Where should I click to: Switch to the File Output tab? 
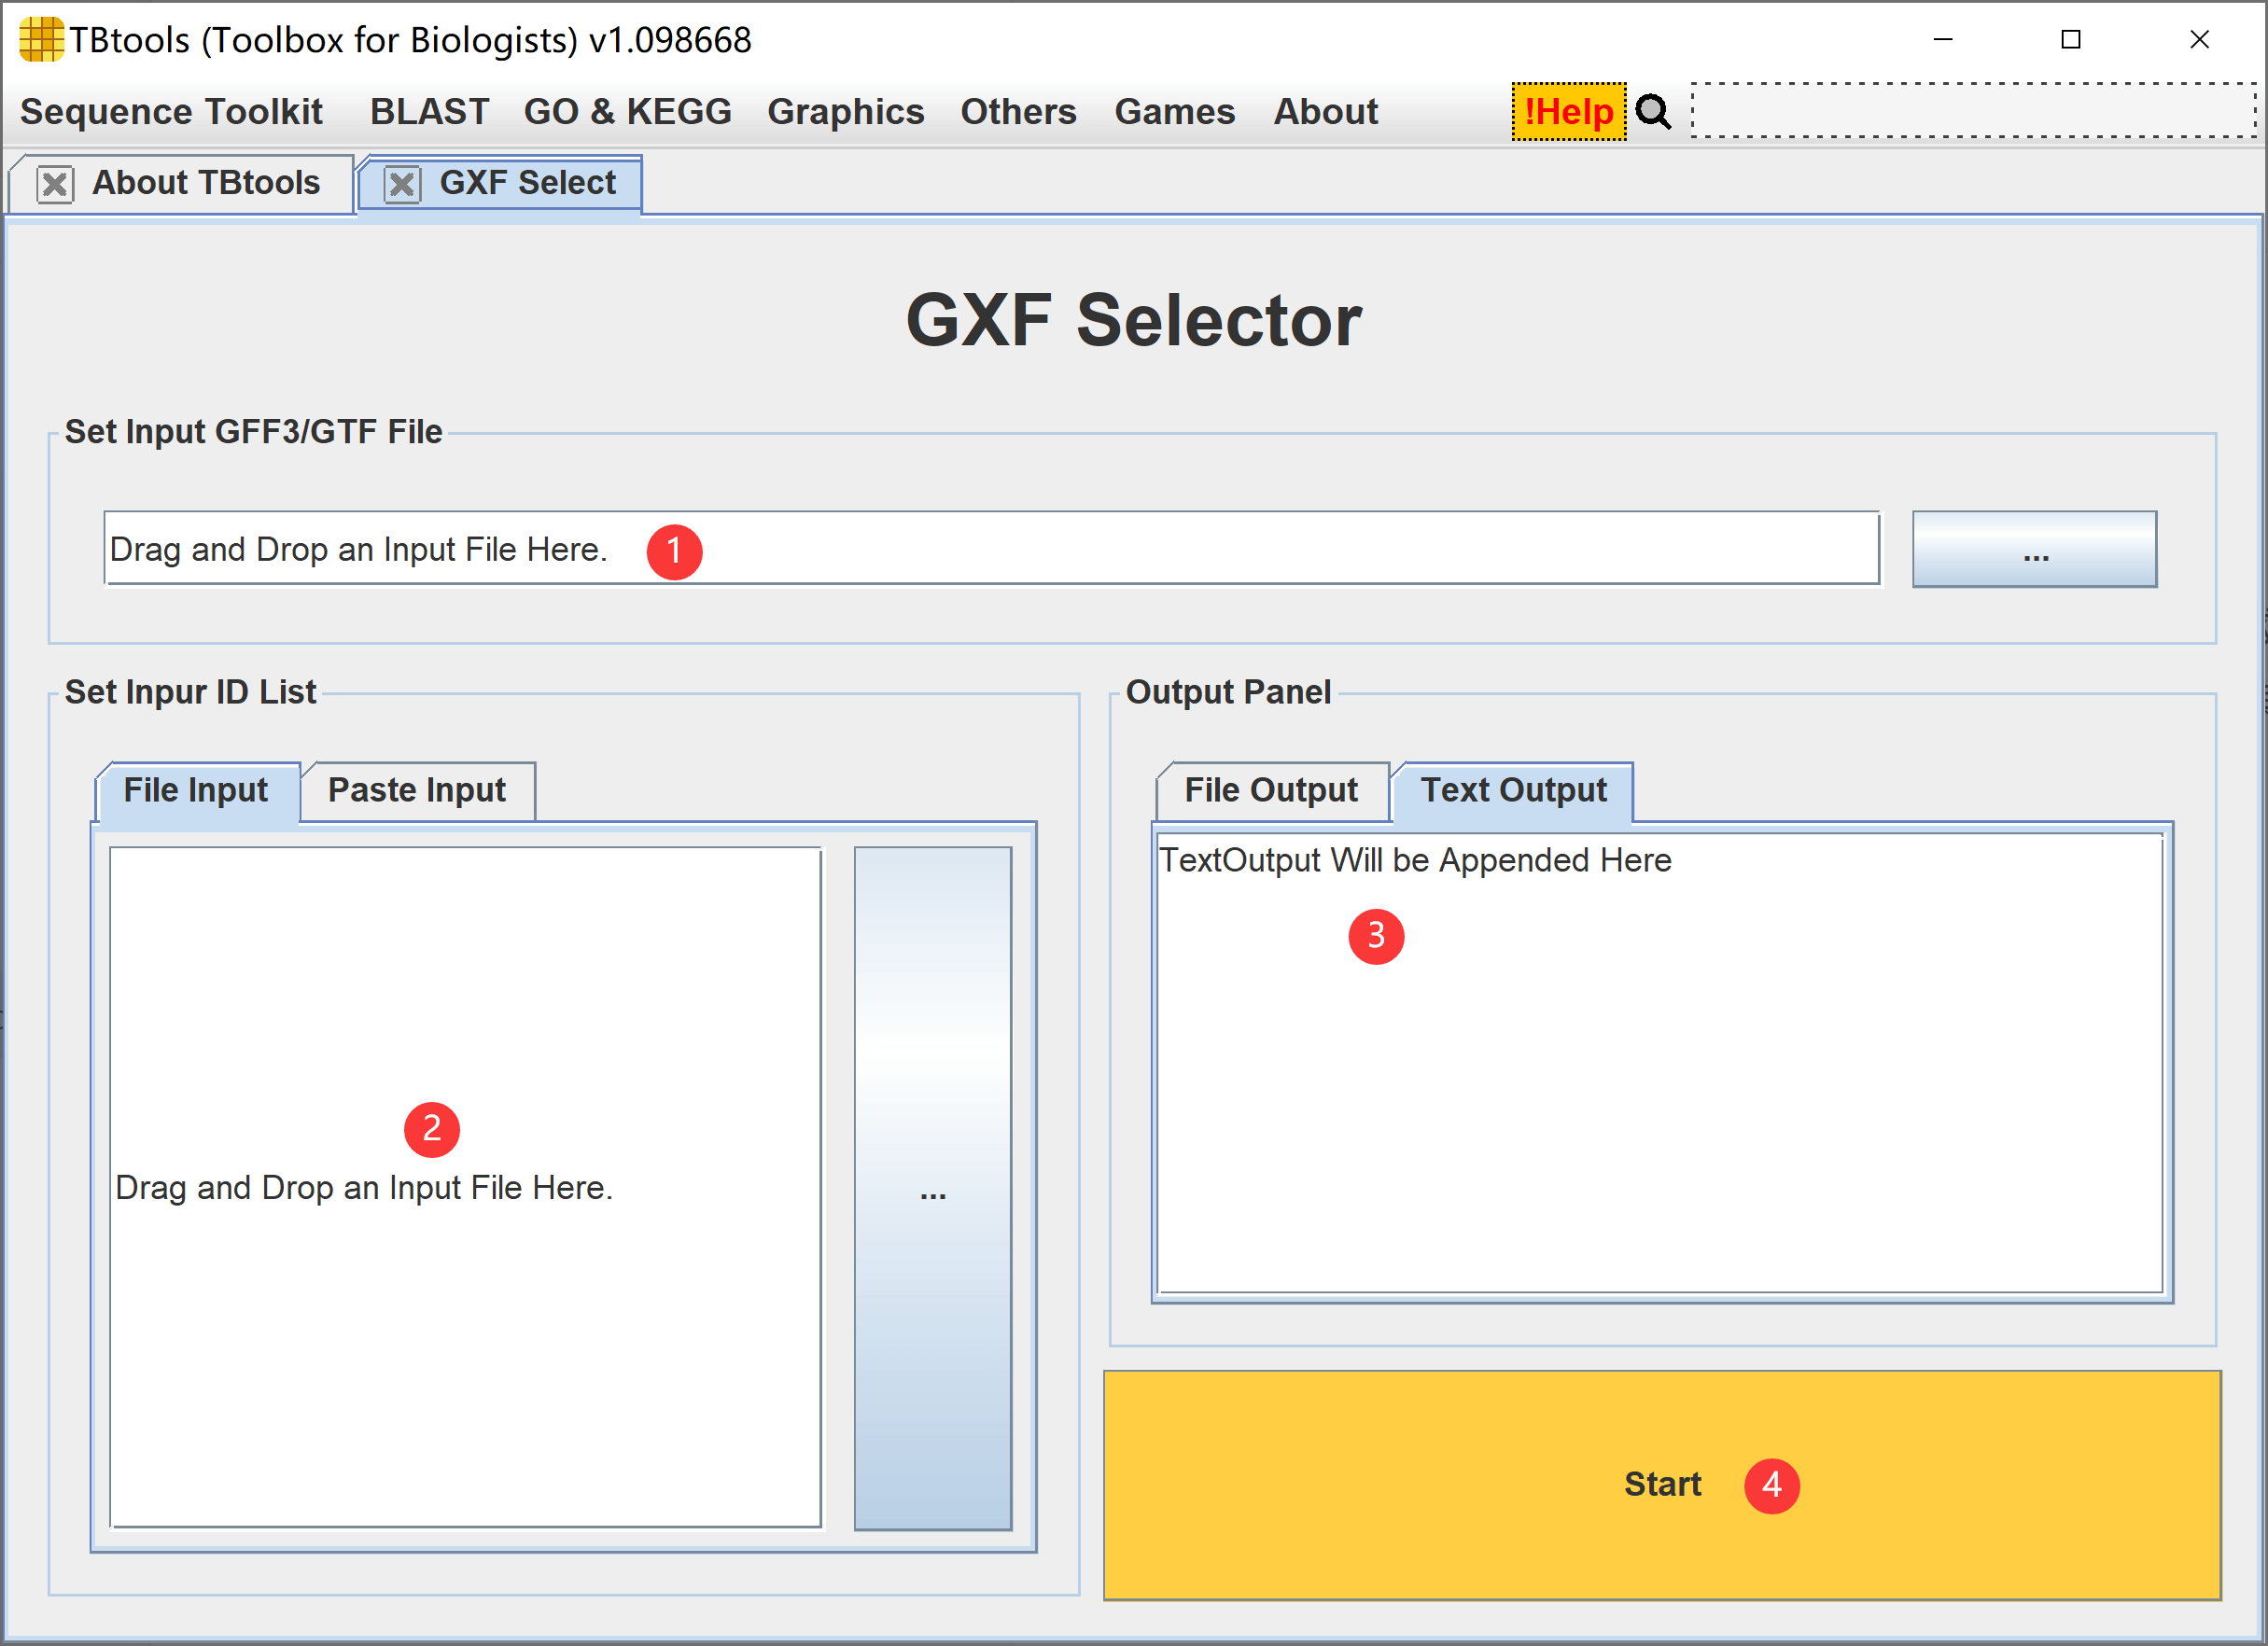click(x=1270, y=791)
